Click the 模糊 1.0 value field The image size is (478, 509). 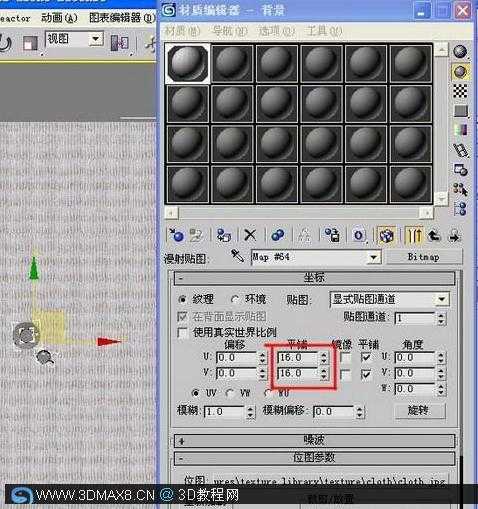point(225,412)
